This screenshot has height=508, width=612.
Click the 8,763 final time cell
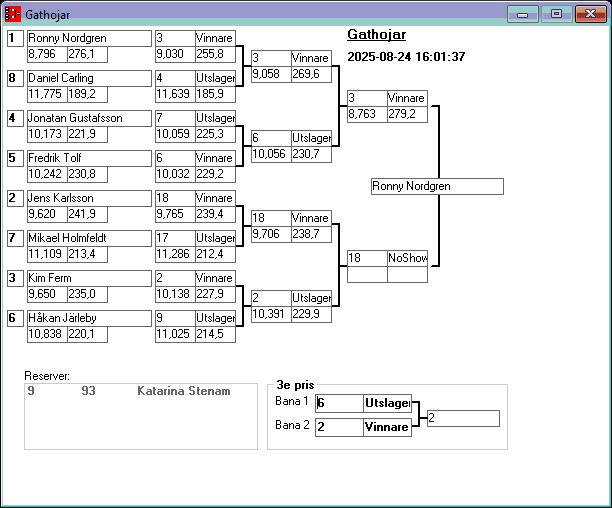pyautogui.click(x=367, y=114)
